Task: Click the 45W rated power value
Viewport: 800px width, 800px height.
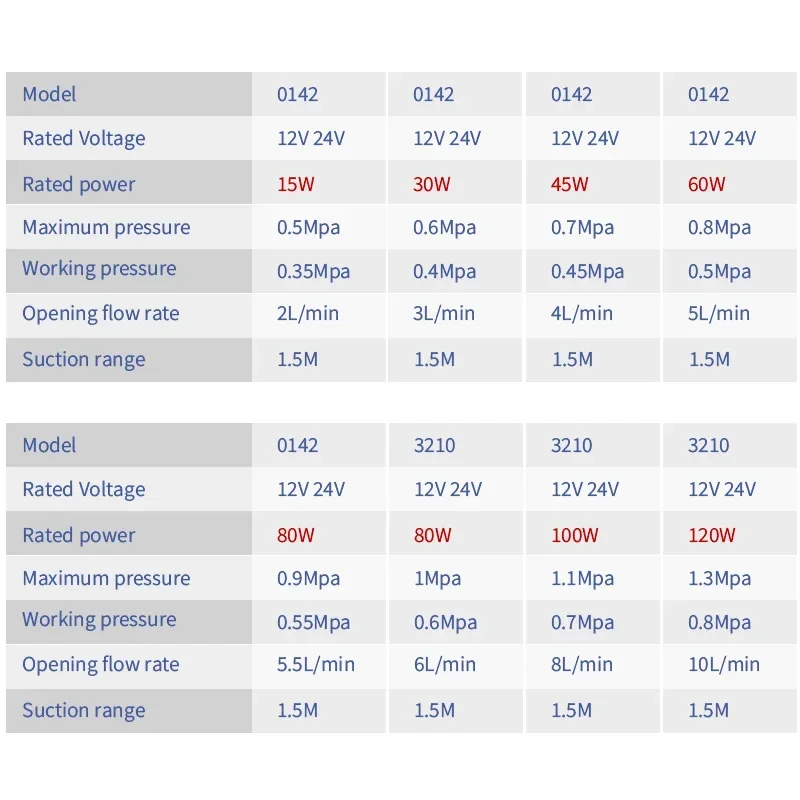Action: pyautogui.click(x=569, y=184)
